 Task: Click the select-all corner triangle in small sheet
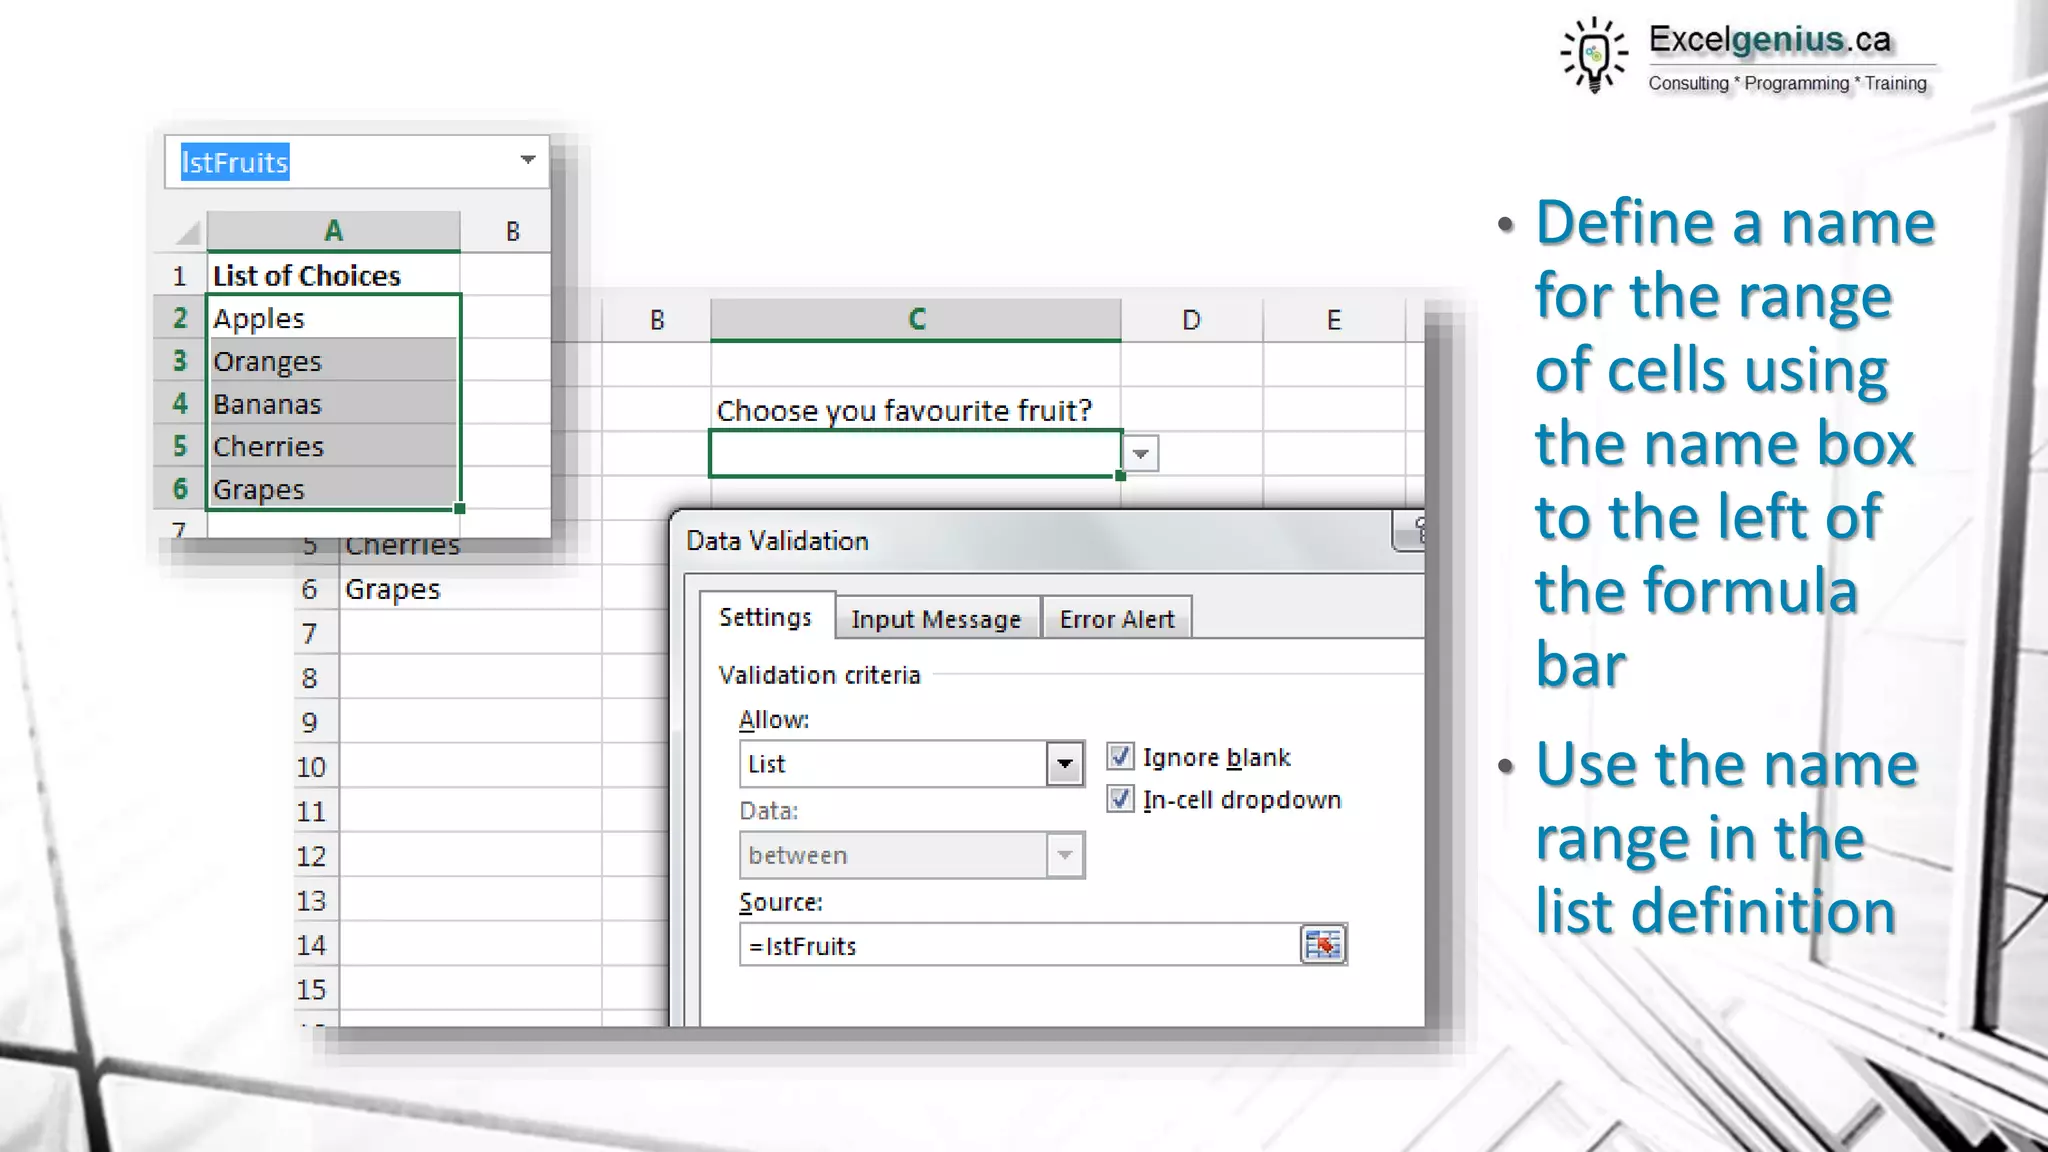187,232
